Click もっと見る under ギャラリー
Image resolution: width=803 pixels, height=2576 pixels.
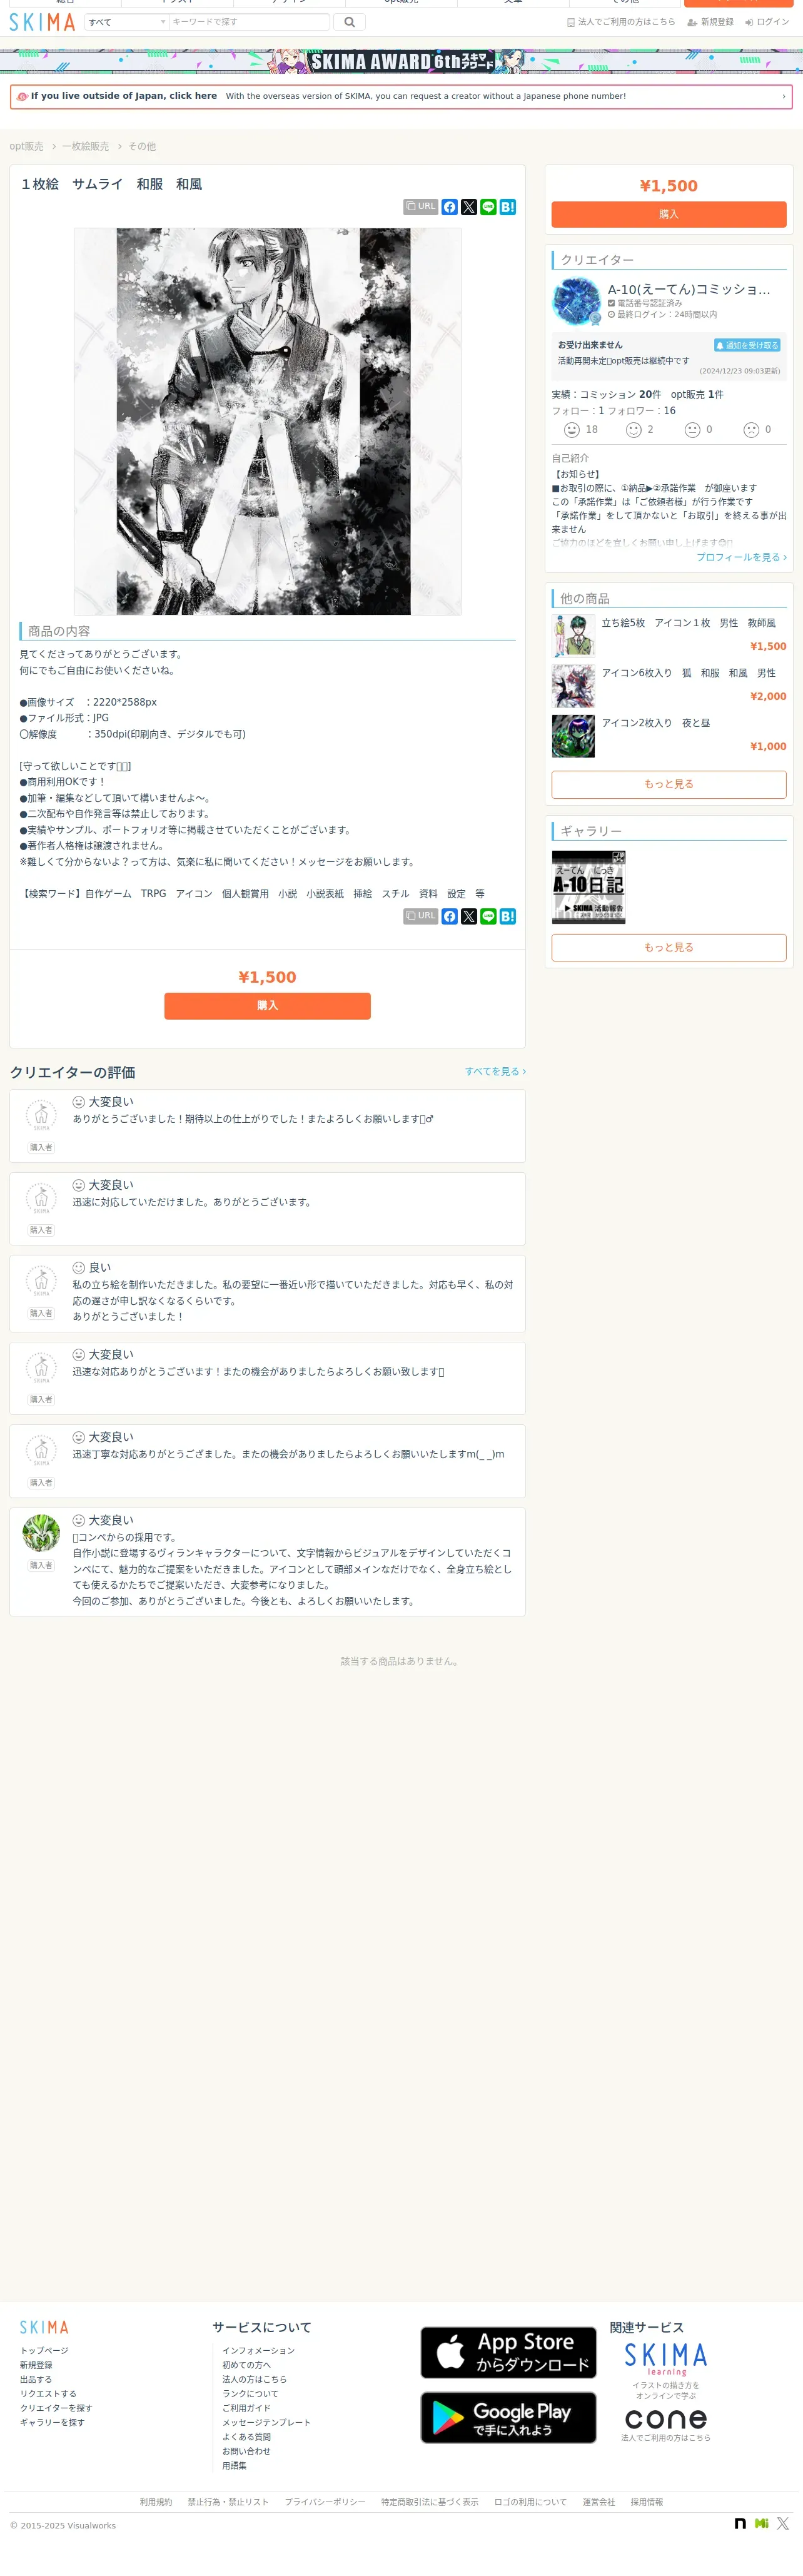[x=669, y=947]
